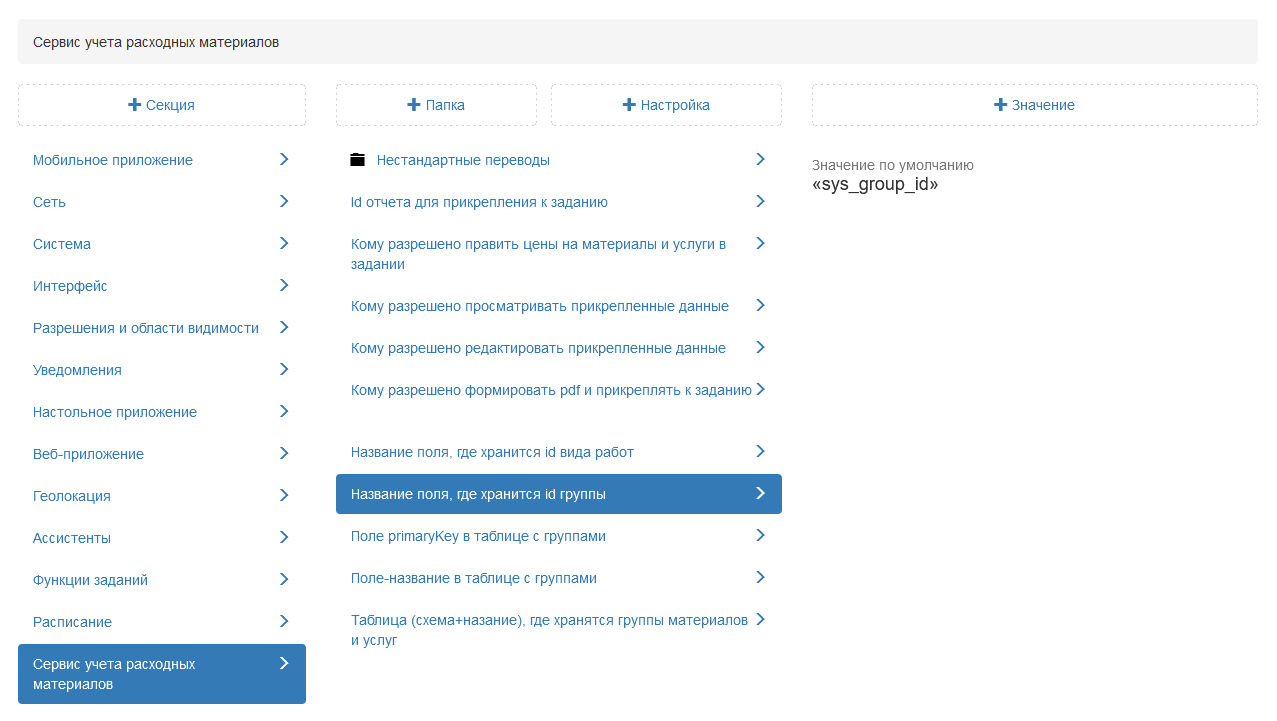Add a new Папка

[x=436, y=105]
